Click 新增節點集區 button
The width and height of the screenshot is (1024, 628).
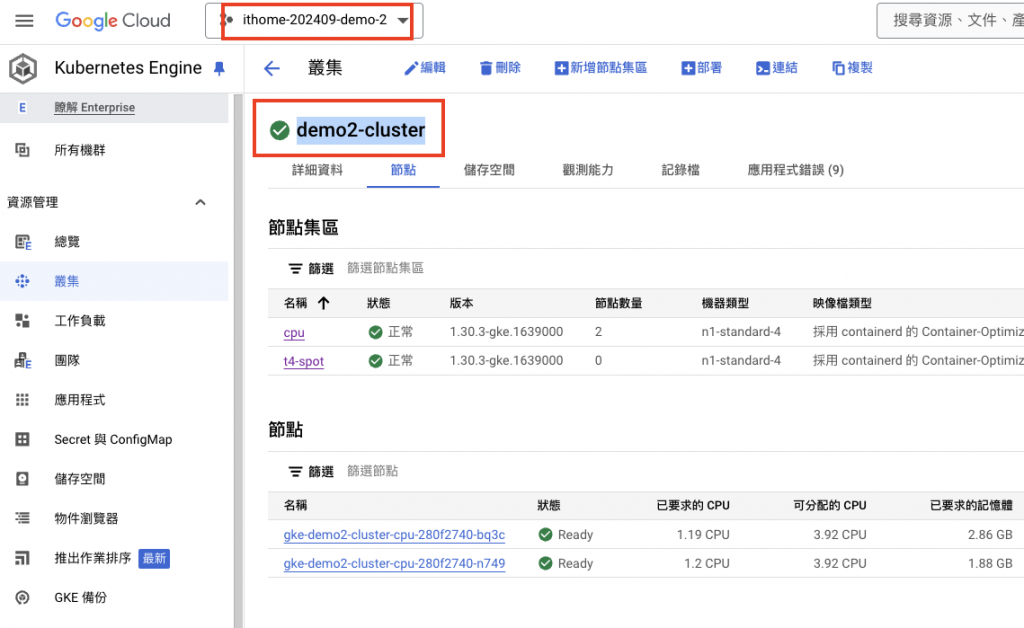pyautogui.click(x=601, y=68)
